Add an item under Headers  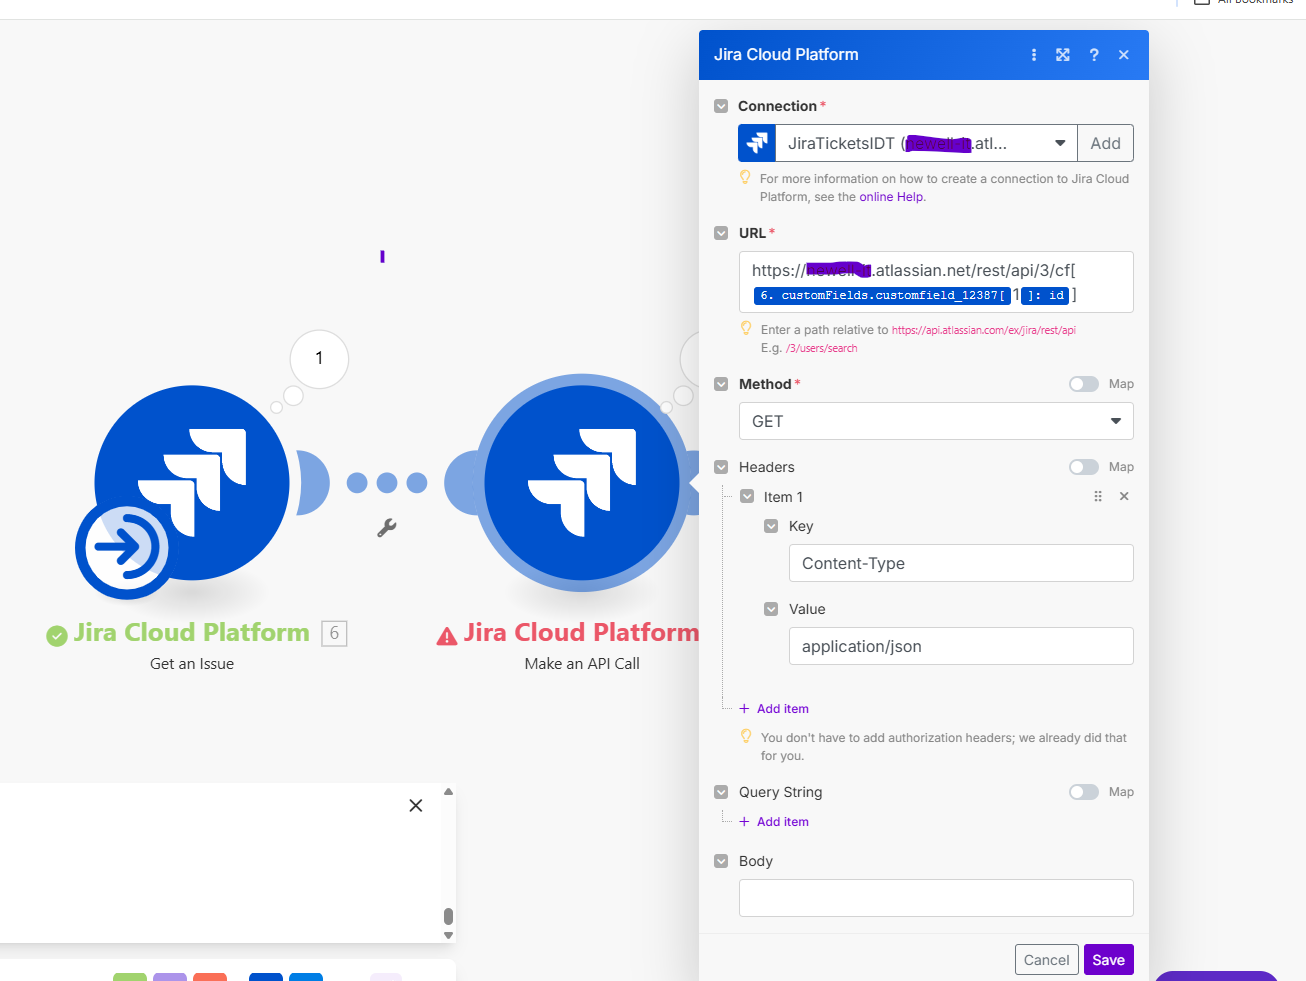pyautogui.click(x=774, y=709)
